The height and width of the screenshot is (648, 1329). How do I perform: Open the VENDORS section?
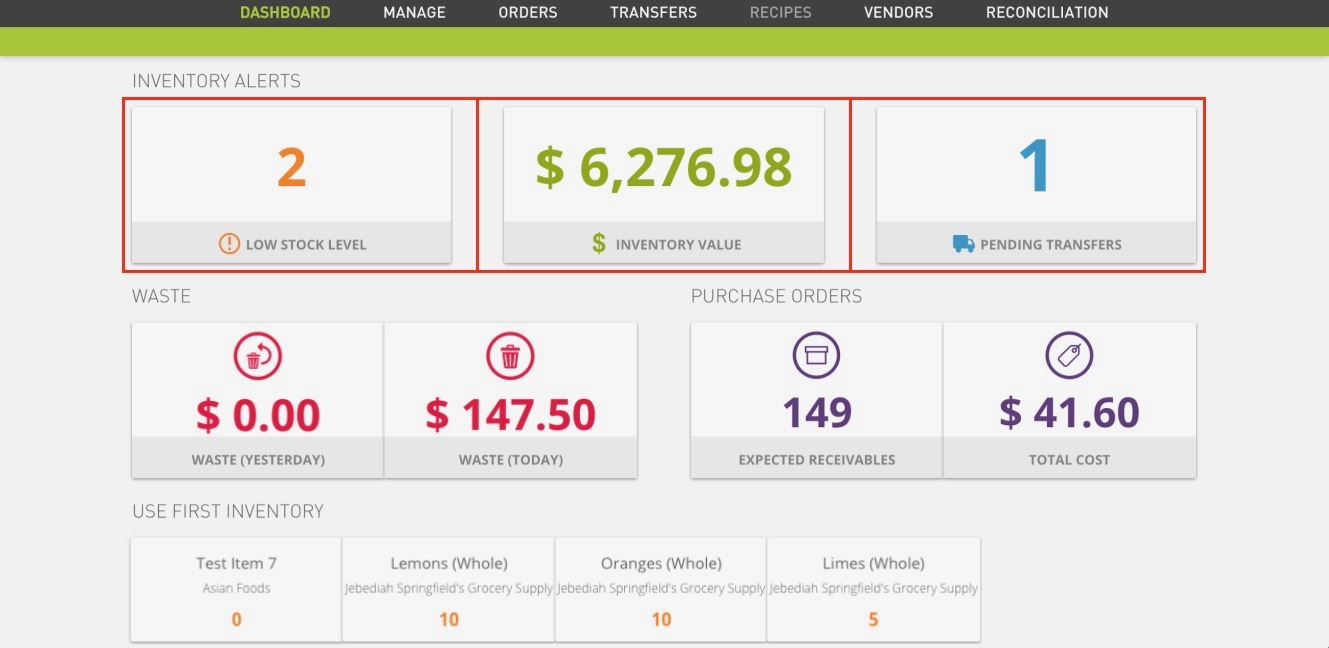[898, 12]
